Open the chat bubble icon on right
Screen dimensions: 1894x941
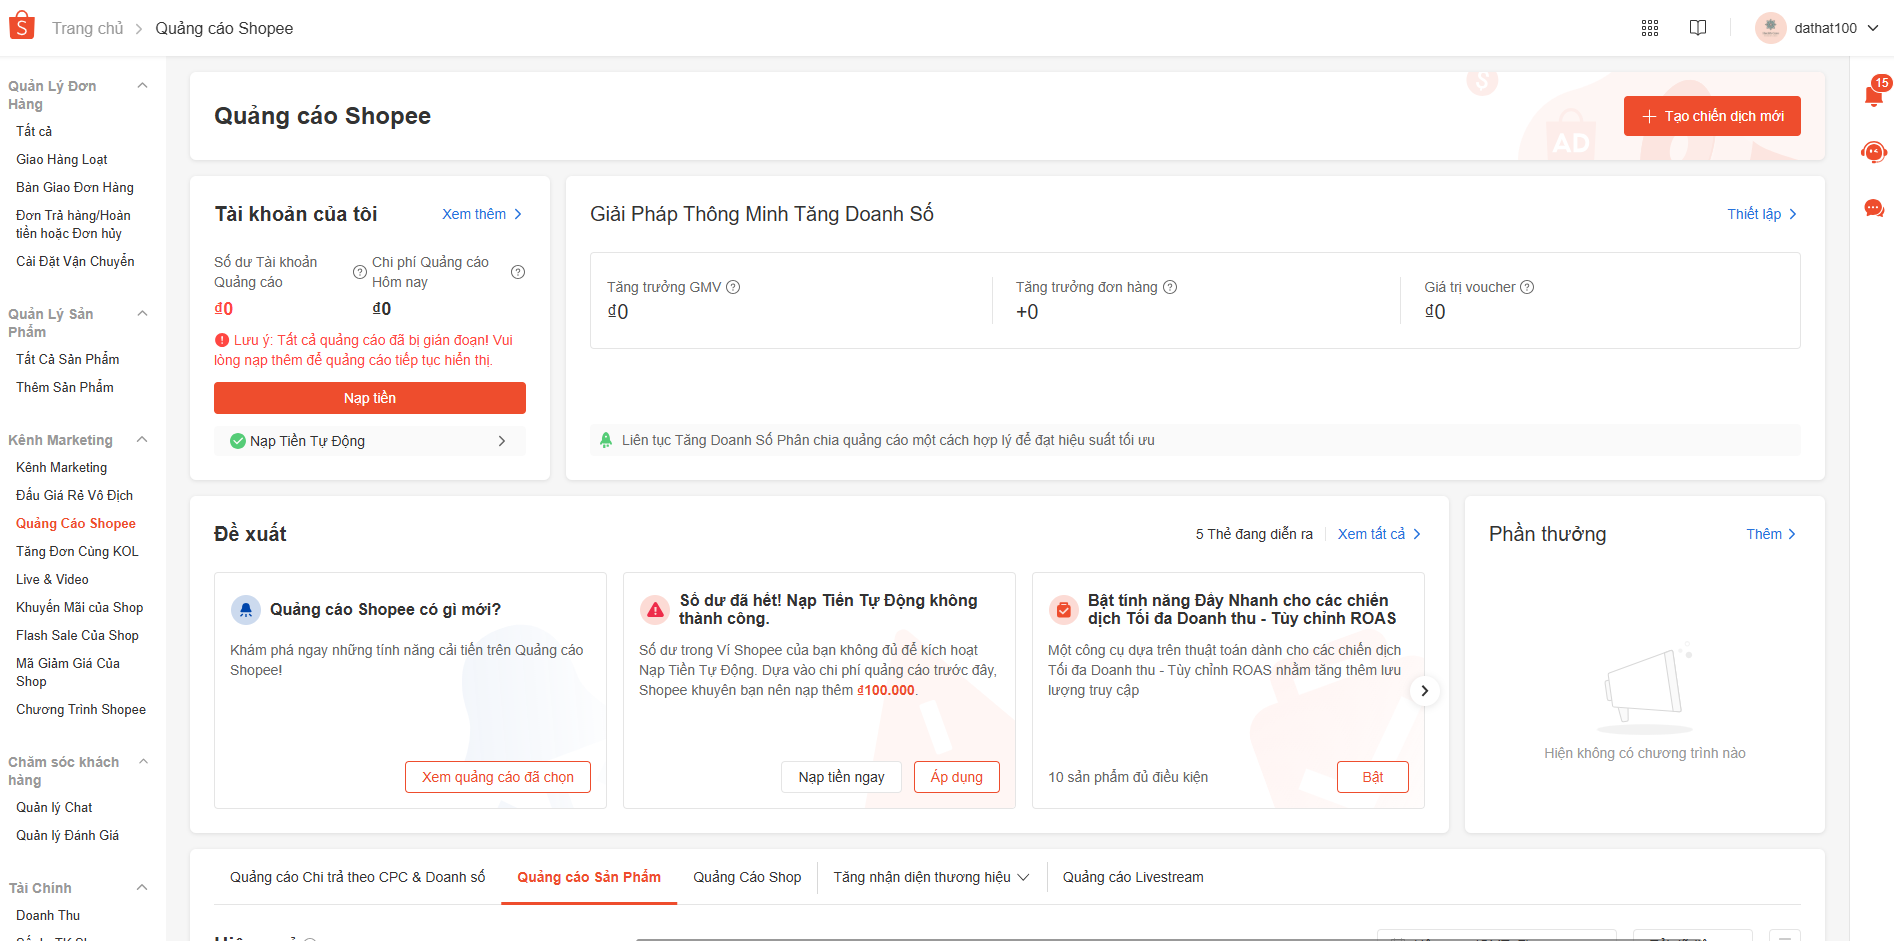point(1874,208)
